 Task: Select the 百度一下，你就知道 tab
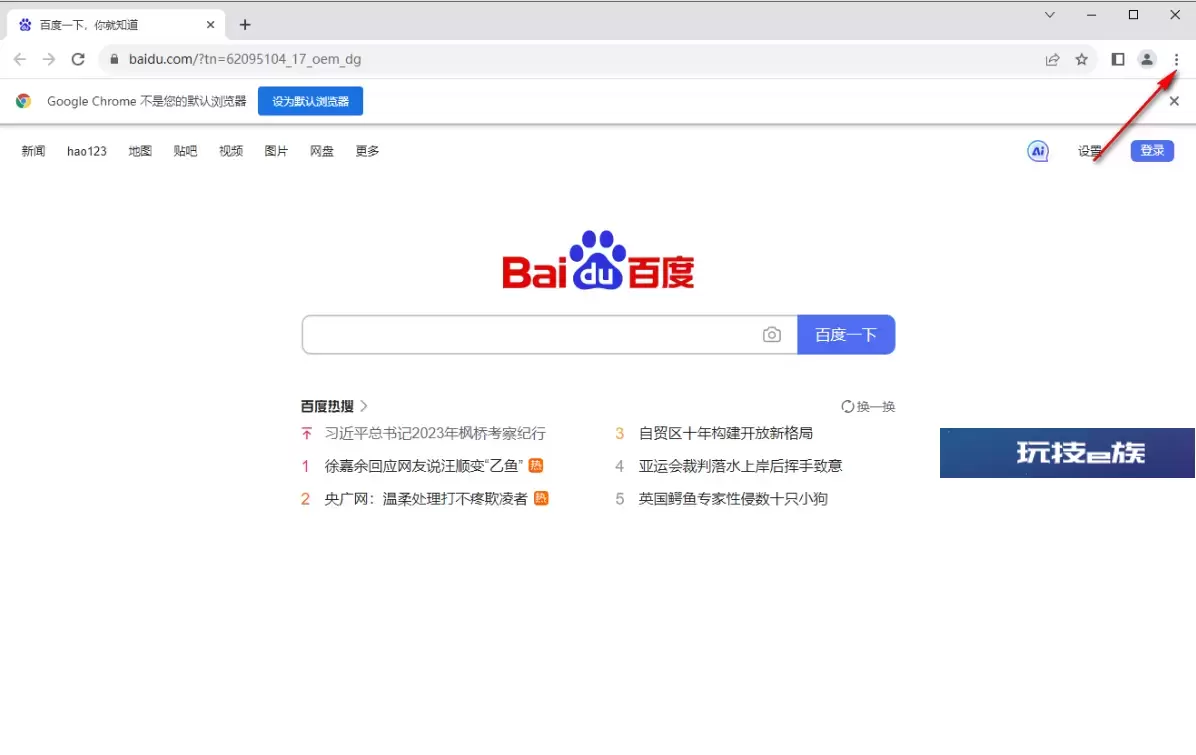pos(116,25)
